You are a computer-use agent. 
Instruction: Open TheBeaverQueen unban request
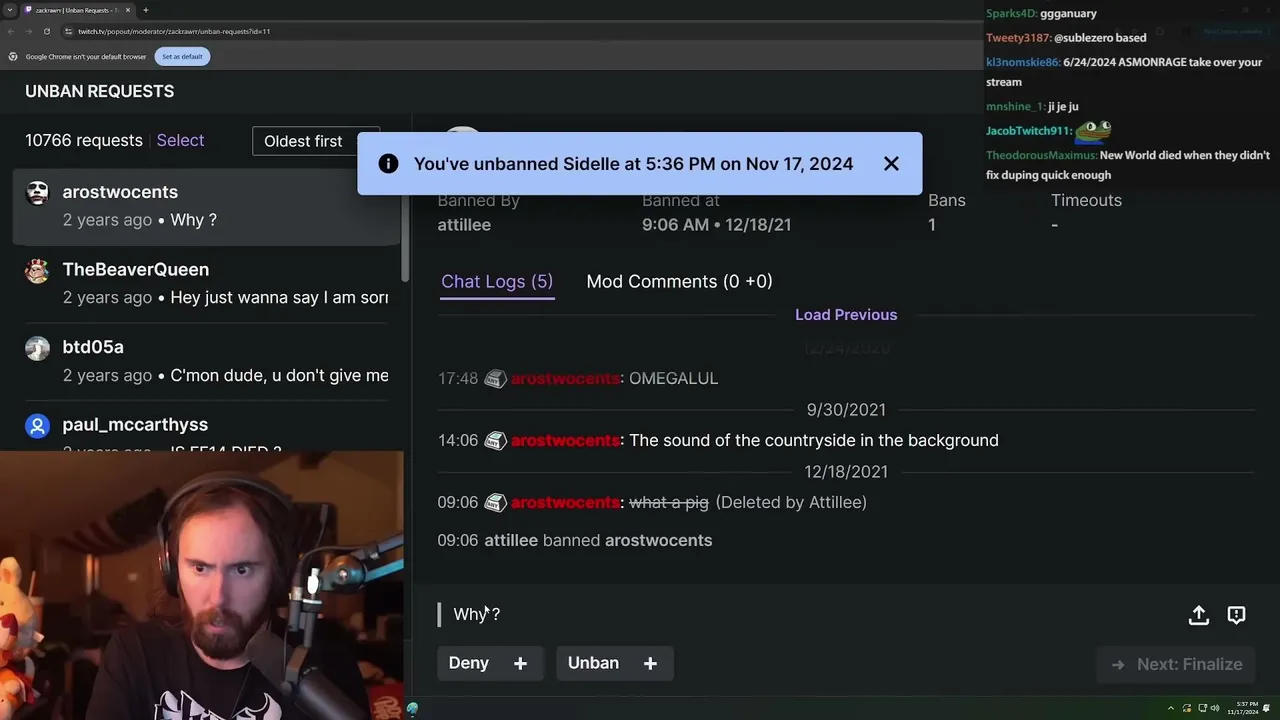[206, 283]
